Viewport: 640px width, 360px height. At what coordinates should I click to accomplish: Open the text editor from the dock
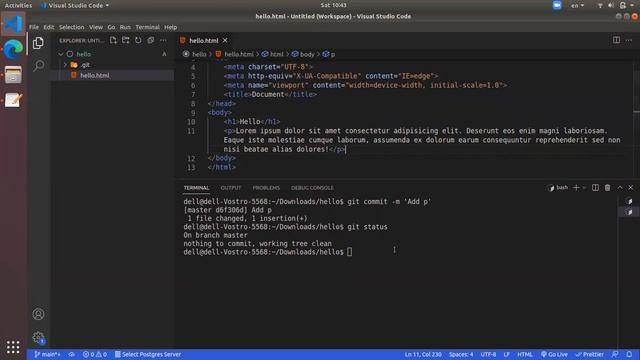(x=13, y=100)
